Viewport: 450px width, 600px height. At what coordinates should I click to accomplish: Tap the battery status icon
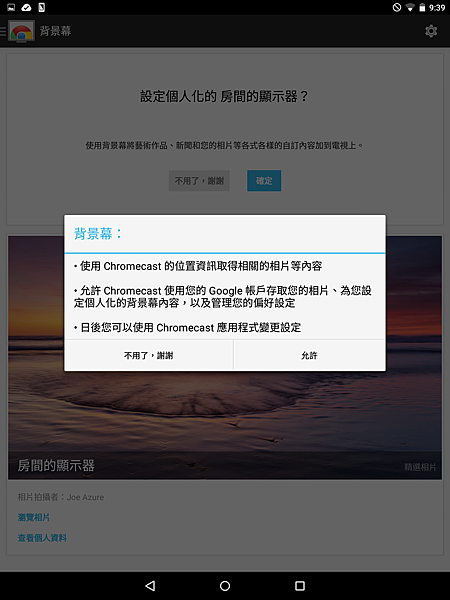click(x=422, y=7)
